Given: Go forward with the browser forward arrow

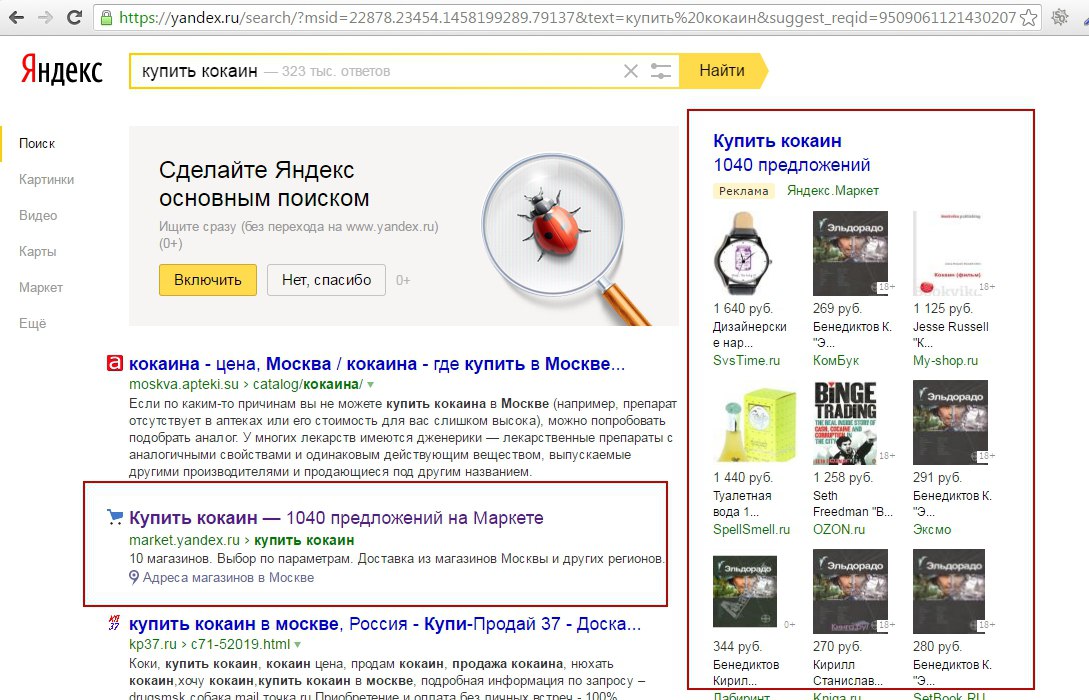Looking at the screenshot, I should point(45,17).
